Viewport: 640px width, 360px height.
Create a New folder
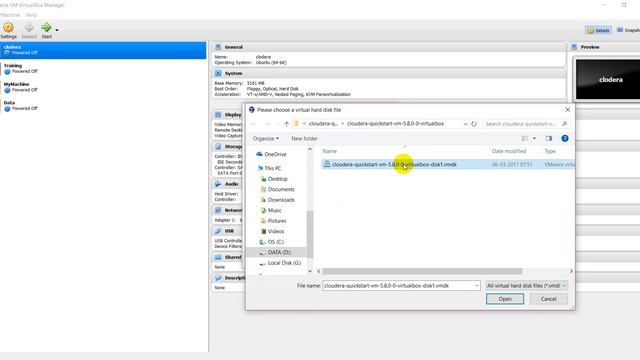pos(304,139)
